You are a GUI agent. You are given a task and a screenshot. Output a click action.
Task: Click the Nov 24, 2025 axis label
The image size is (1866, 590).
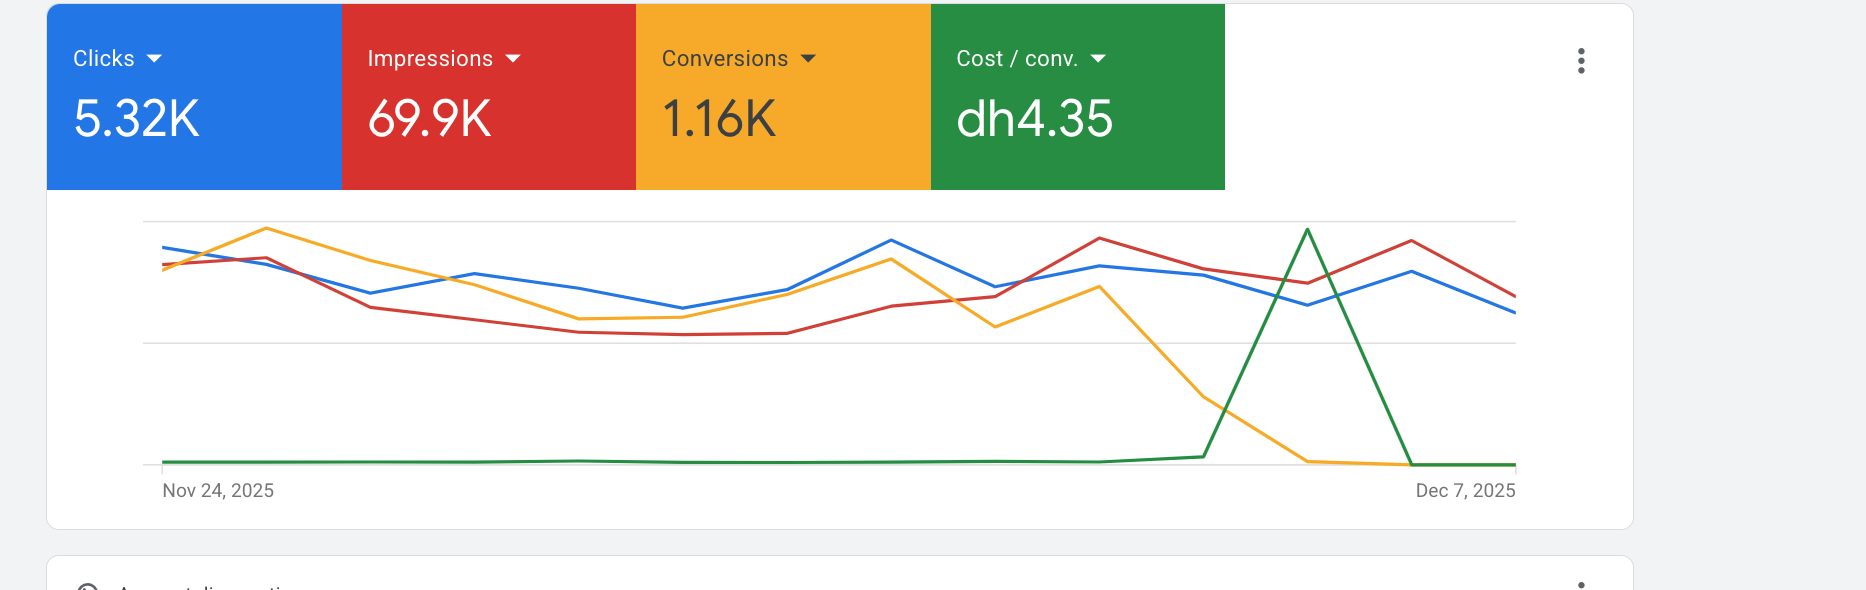coord(218,491)
